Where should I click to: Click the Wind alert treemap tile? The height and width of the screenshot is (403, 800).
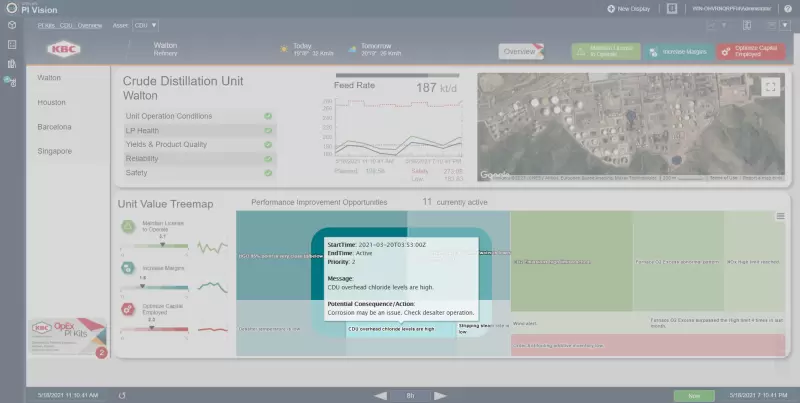click(x=580, y=323)
